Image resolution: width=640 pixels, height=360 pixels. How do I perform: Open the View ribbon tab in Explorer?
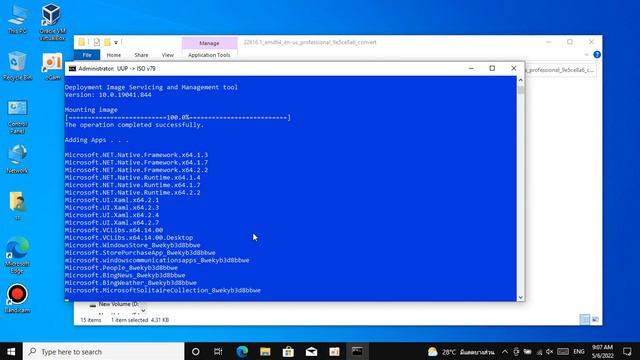167,55
